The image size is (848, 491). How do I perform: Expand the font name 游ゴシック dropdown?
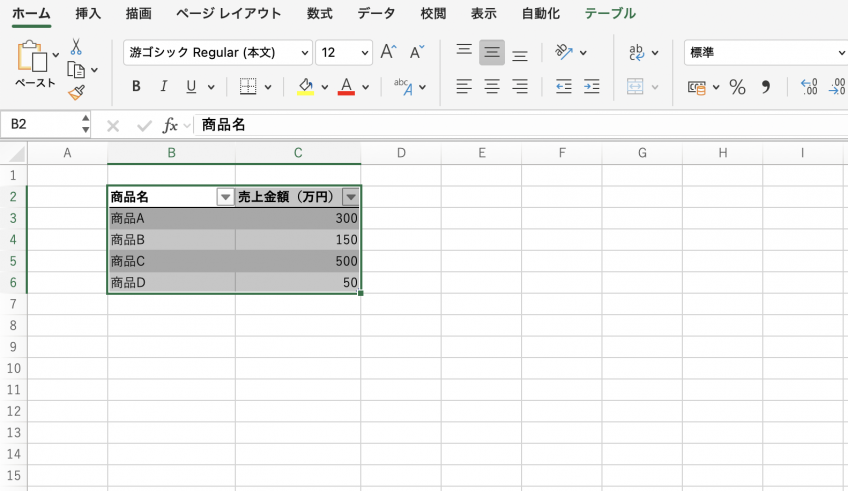pos(305,52)
